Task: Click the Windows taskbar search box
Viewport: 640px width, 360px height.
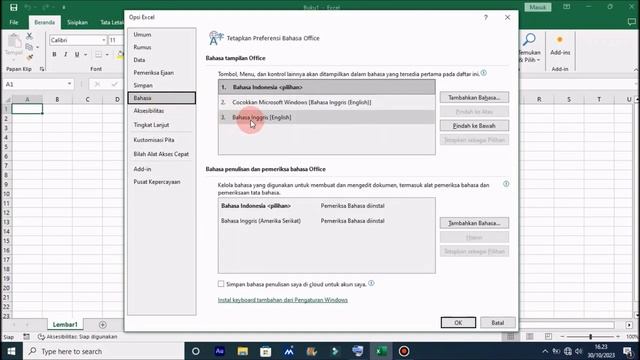Action: click(104, 351)
